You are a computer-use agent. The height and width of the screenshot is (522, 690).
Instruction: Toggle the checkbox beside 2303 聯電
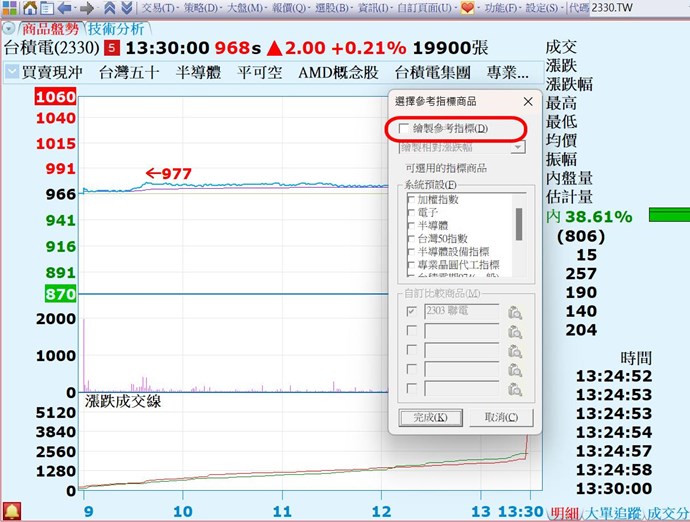click(411, 311)
